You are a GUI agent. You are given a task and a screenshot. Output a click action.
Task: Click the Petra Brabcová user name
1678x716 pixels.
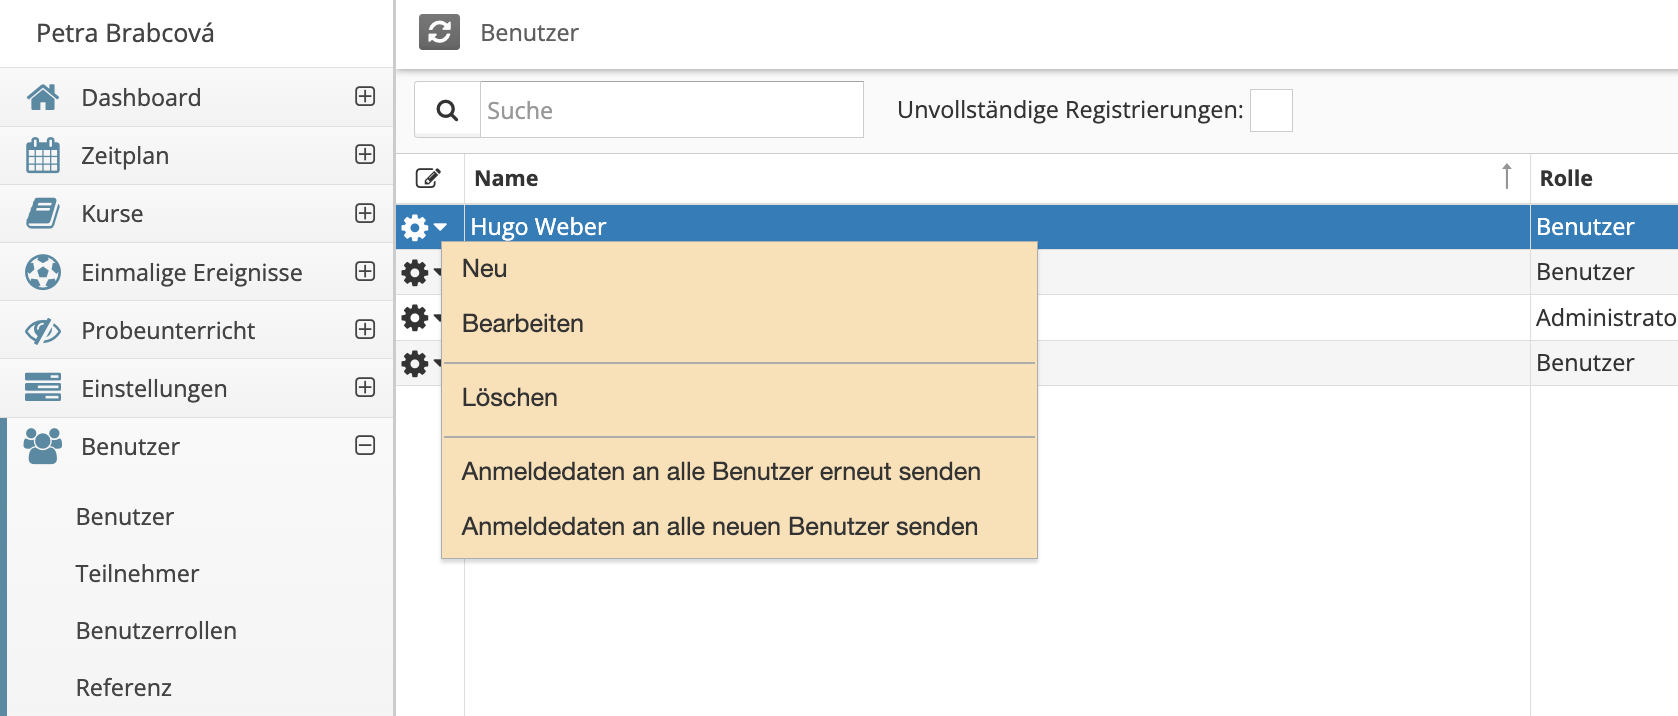point(125,33)
